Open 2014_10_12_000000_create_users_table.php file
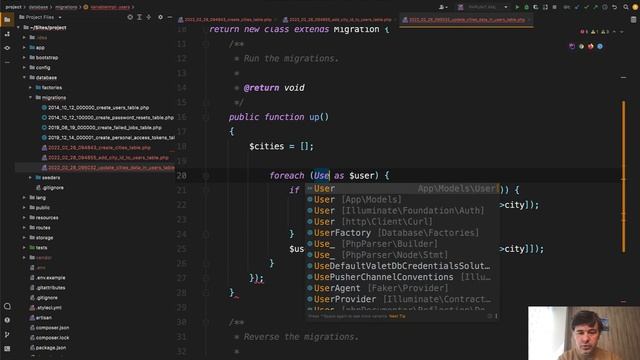 tap(98, 108)
